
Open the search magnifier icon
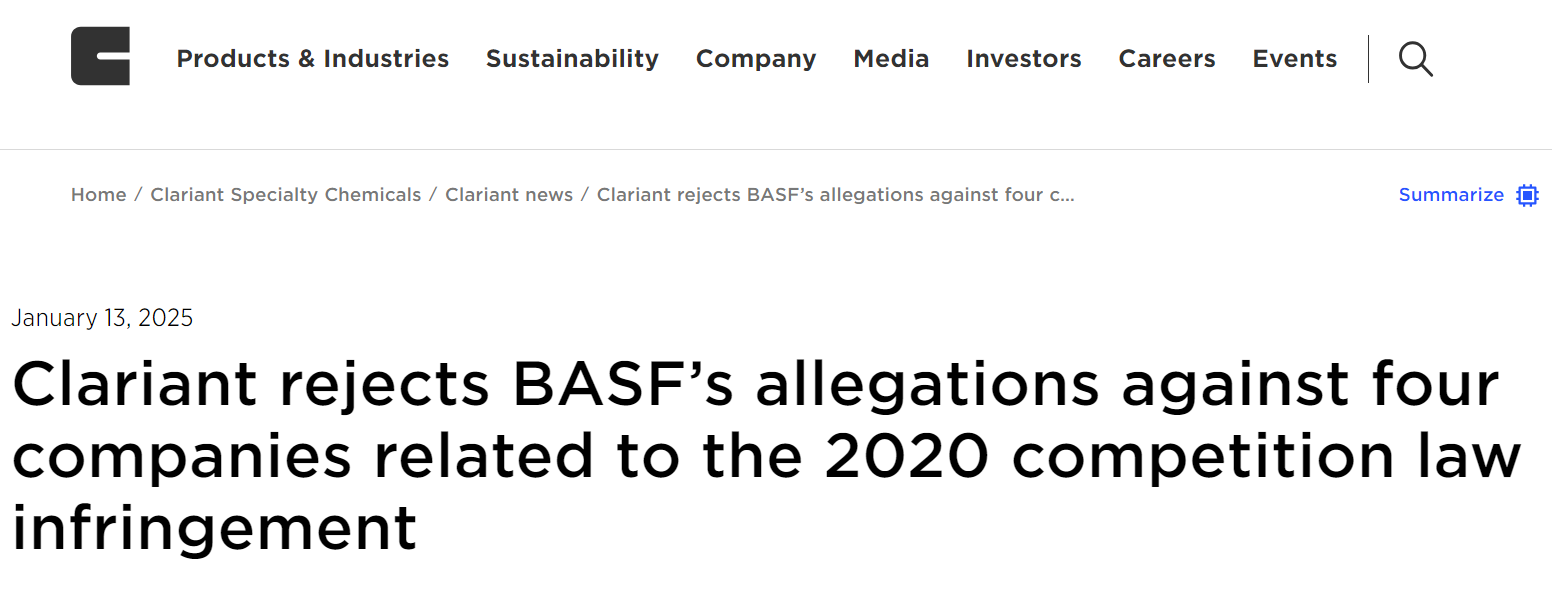[x=1415, y=59]
